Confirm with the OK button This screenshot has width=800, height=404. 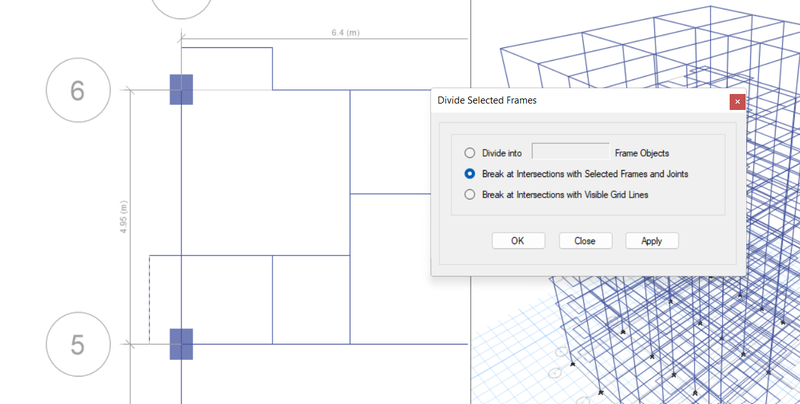tap(518, 241)
